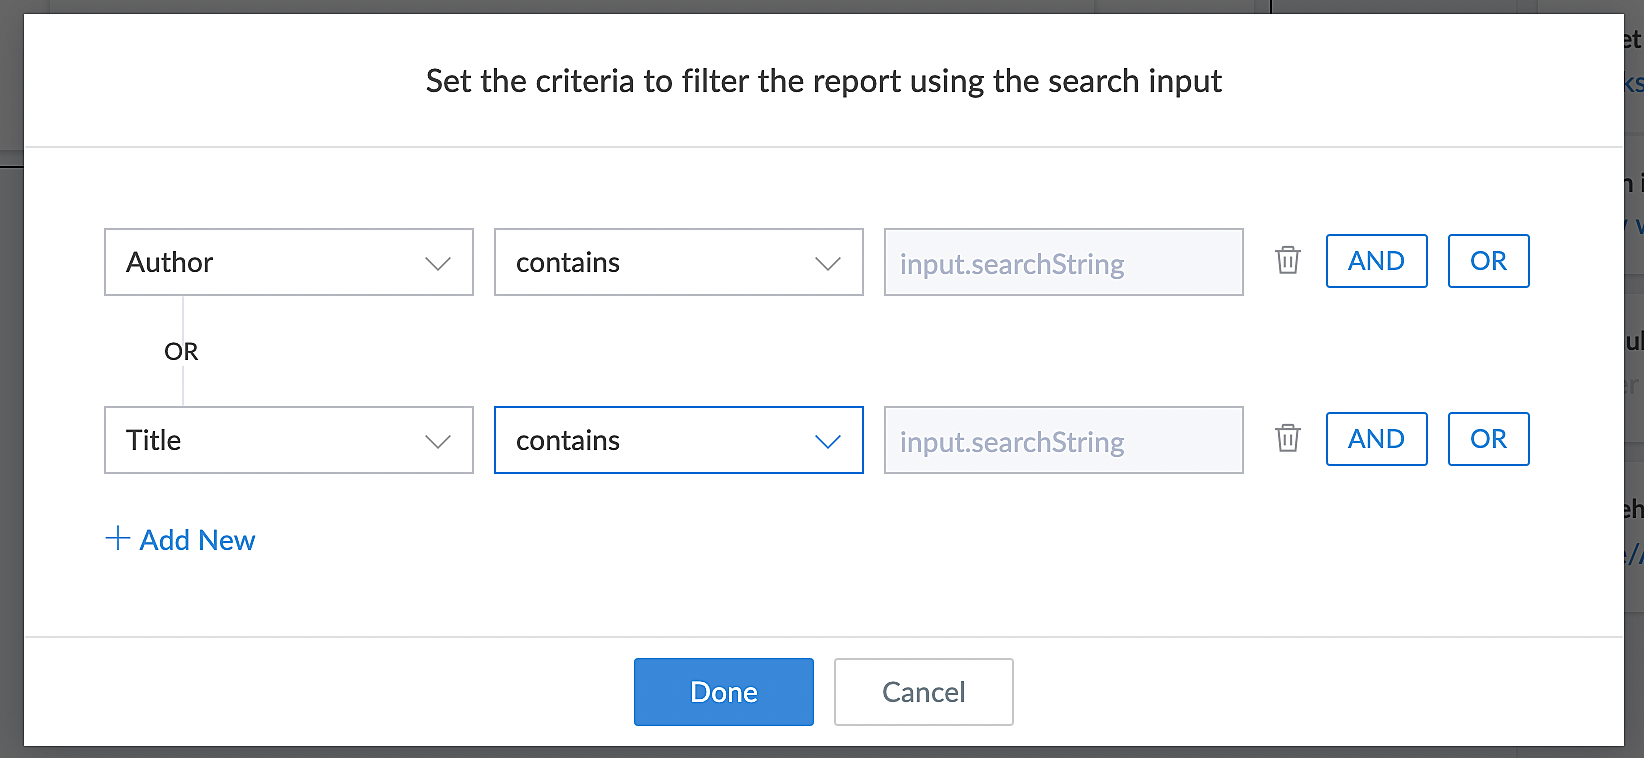The width and height of the screenshot is (1644, 758).
Task: Click the dialog heading about filter criteria
Action: 823,81
